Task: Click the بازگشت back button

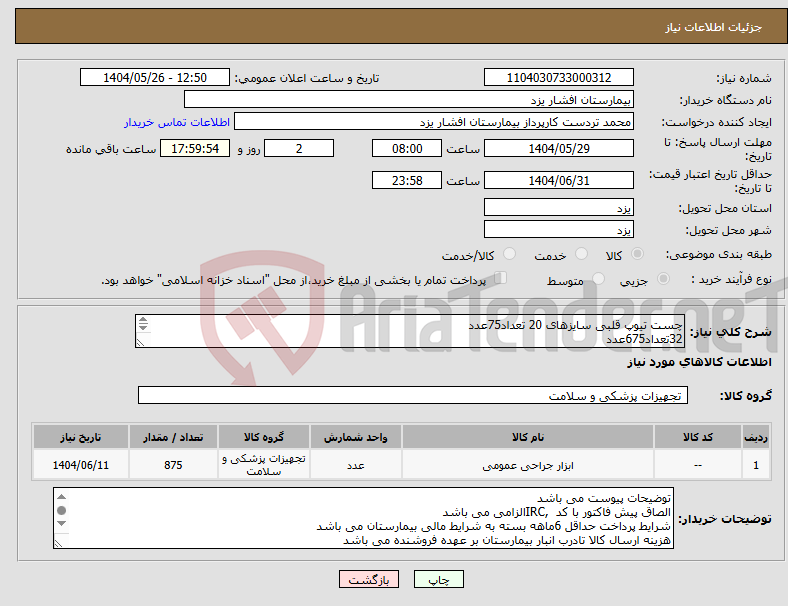Action: tap(369, 579)
